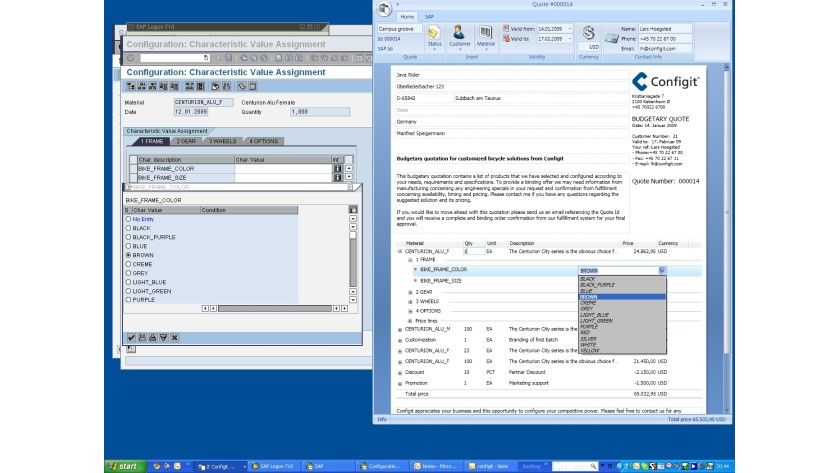
Task: Click the Material barcode icon
Action: [485, 33]
